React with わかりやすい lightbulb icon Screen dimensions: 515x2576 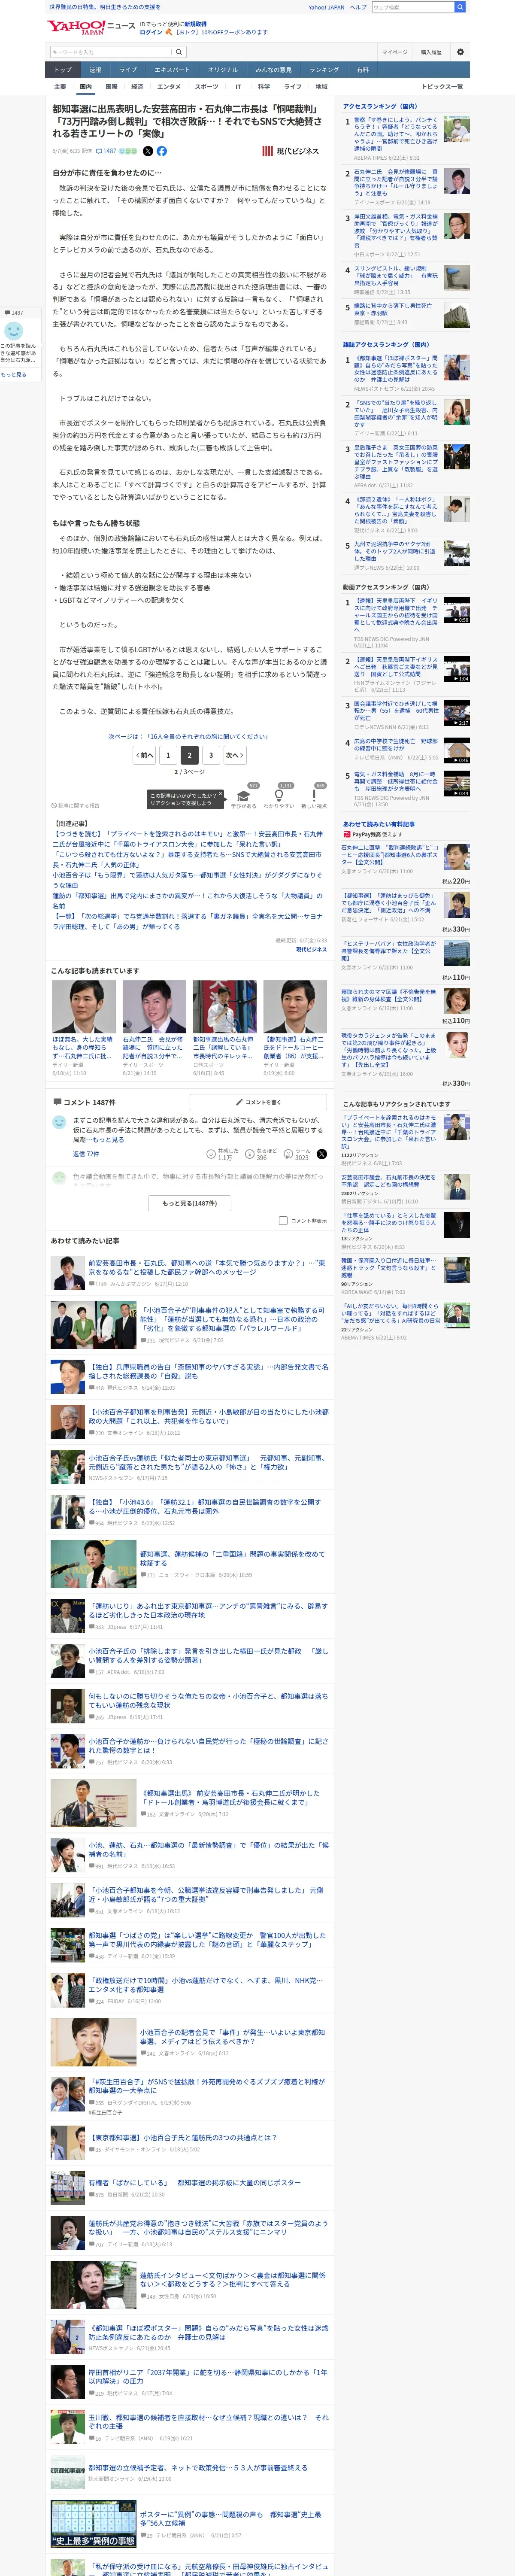[x=279, y=795]
